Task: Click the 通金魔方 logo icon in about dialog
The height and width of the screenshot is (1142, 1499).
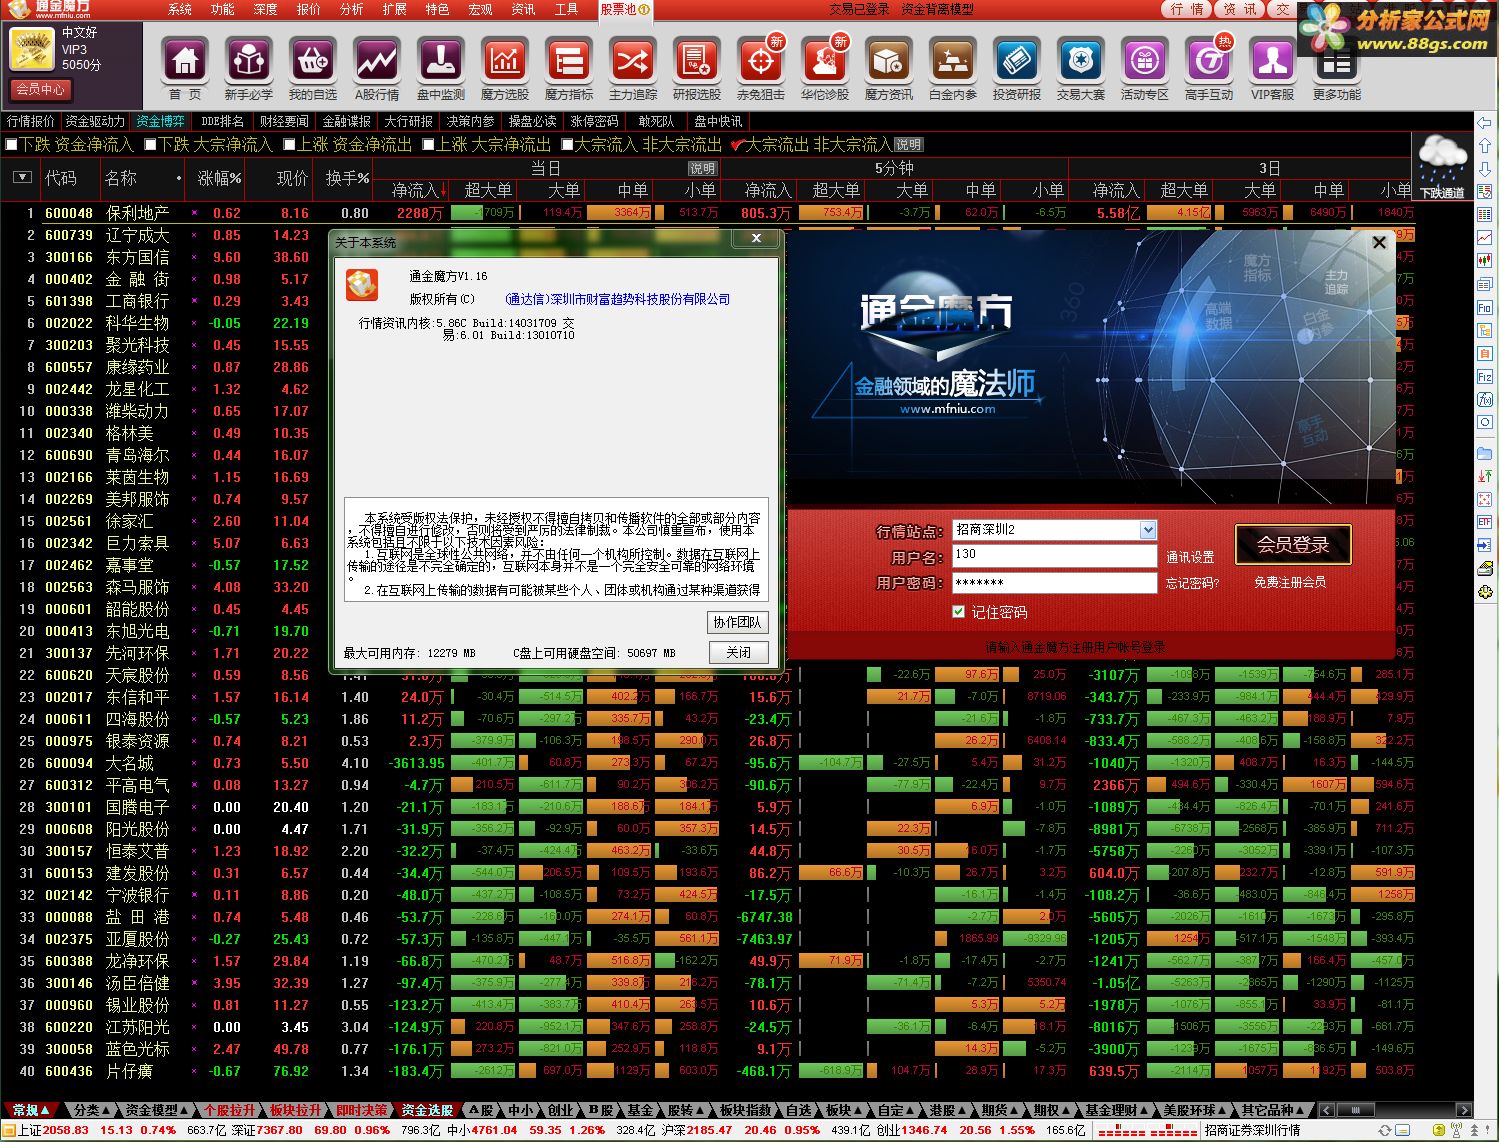Action: tap(362, 284)
